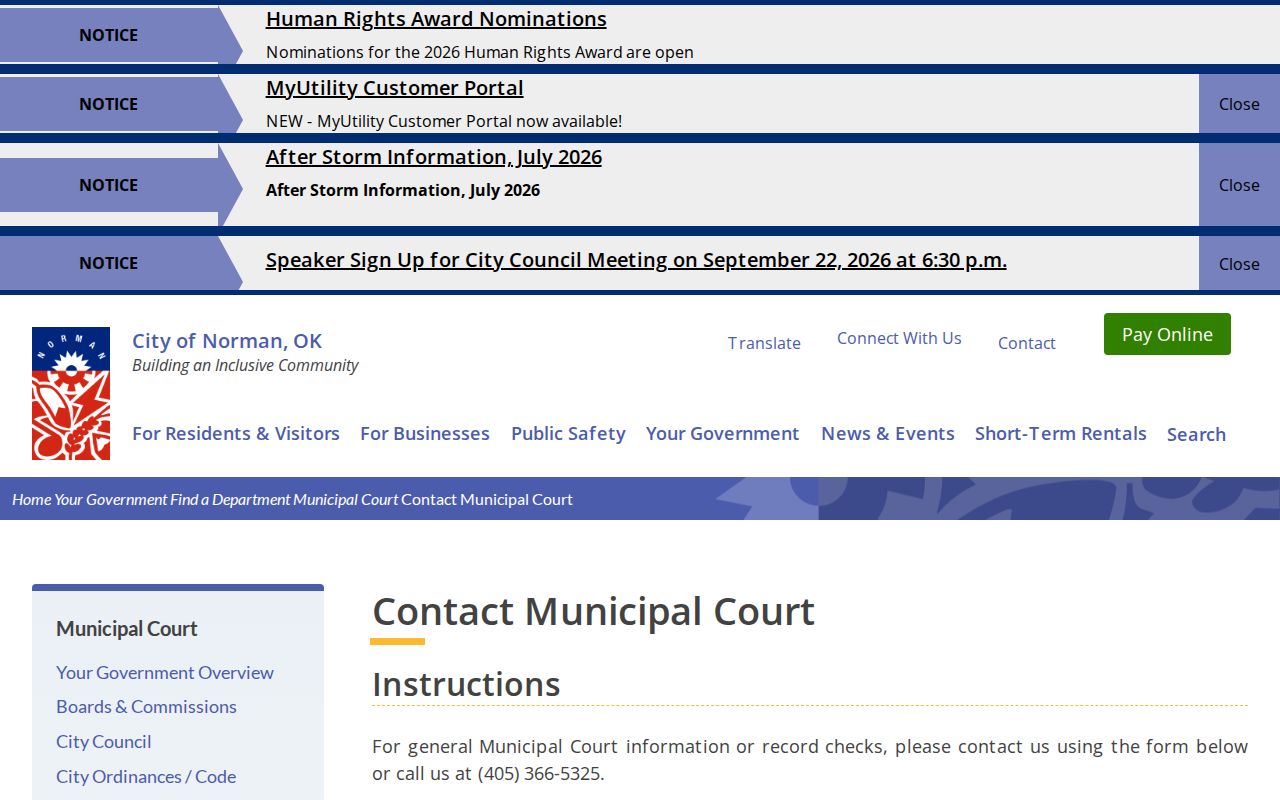The height and width of the screenshot is (800, 1280).
Task: Open Short-Term Rentals menu
Action: point(1061,433)
